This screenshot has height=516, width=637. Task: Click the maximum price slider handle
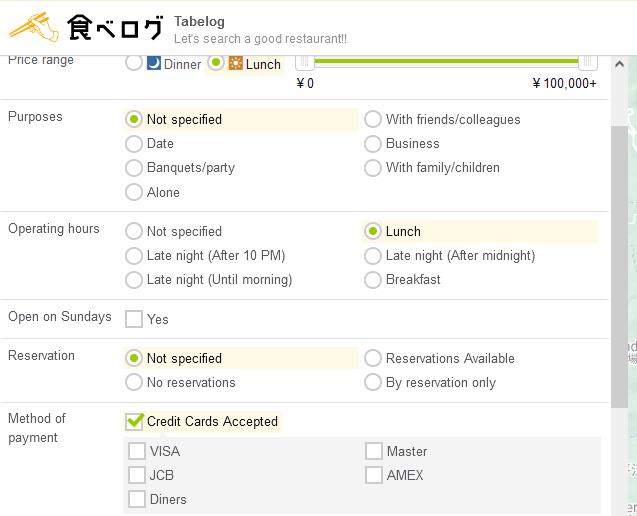click(x=587, y=62)
